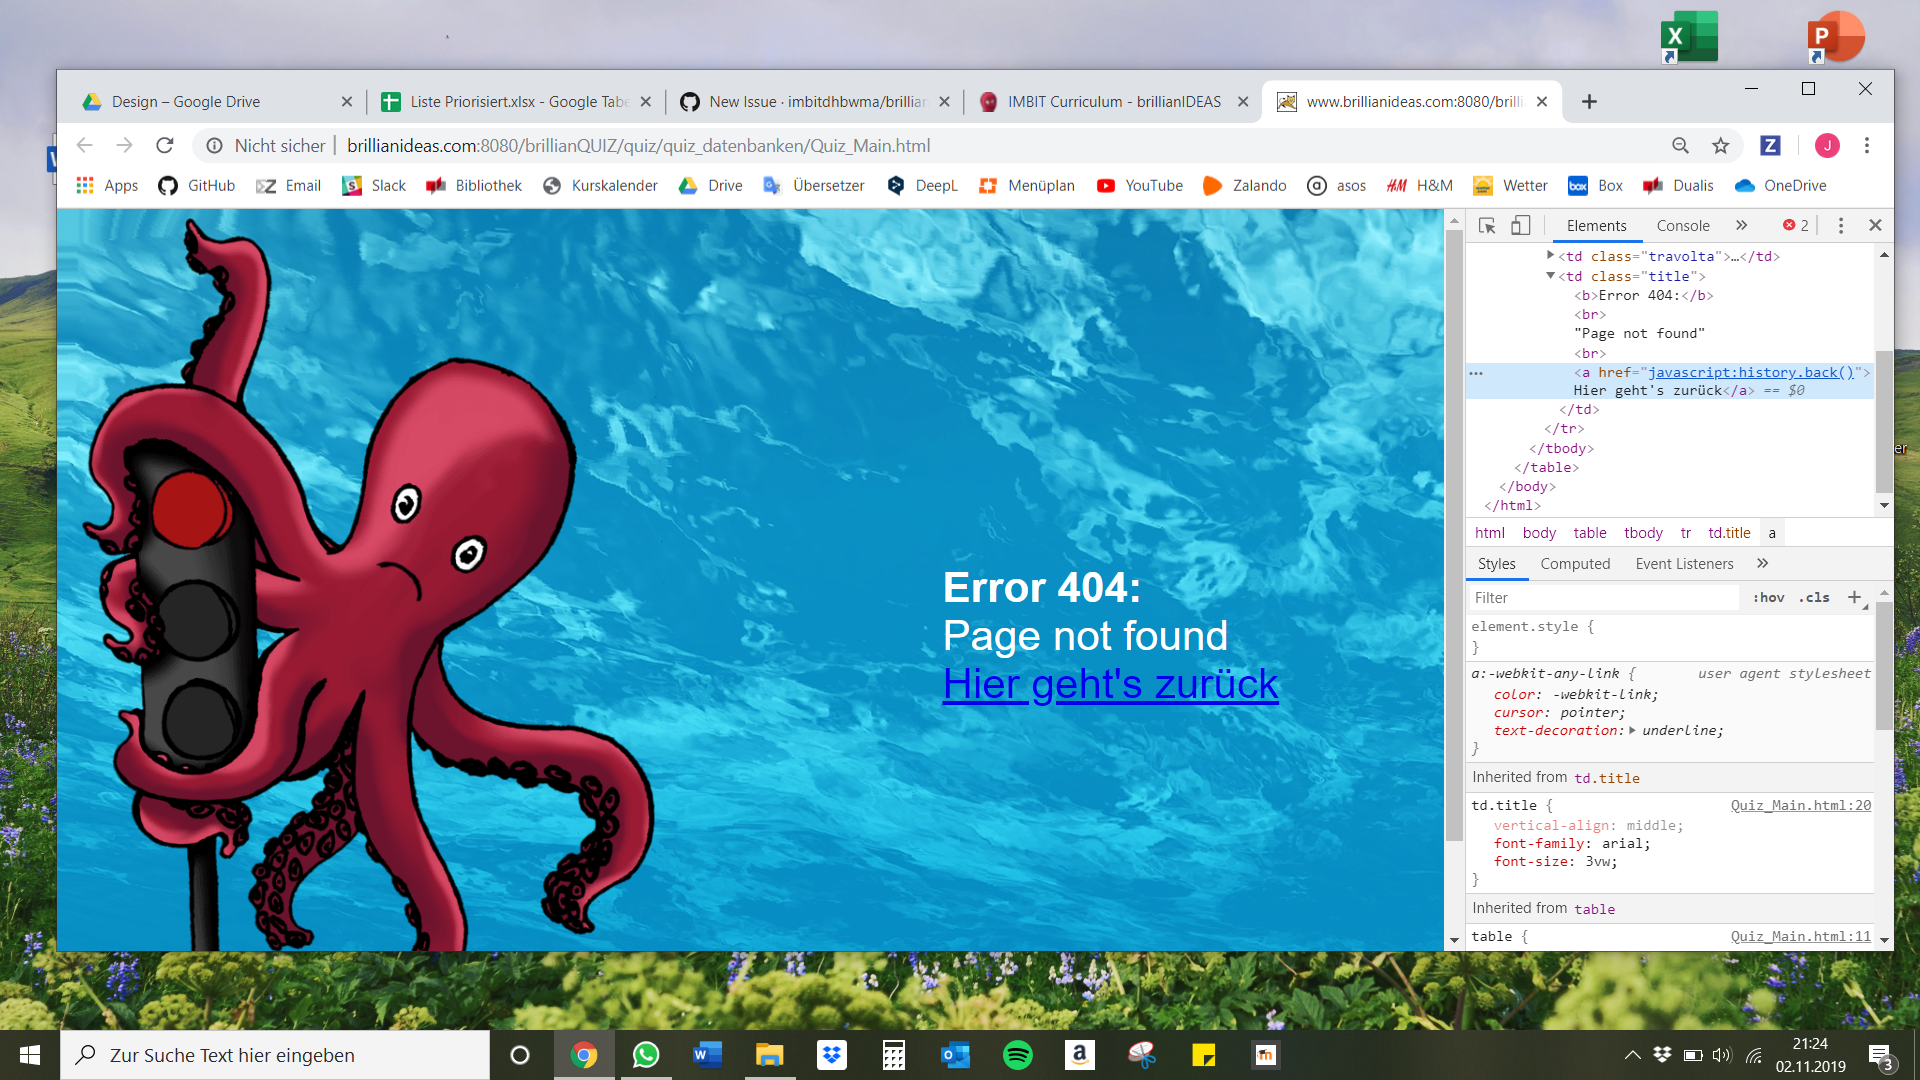Expand the td class travolta node
Screen dimensions: 1920x1080
pos(1550,256)
